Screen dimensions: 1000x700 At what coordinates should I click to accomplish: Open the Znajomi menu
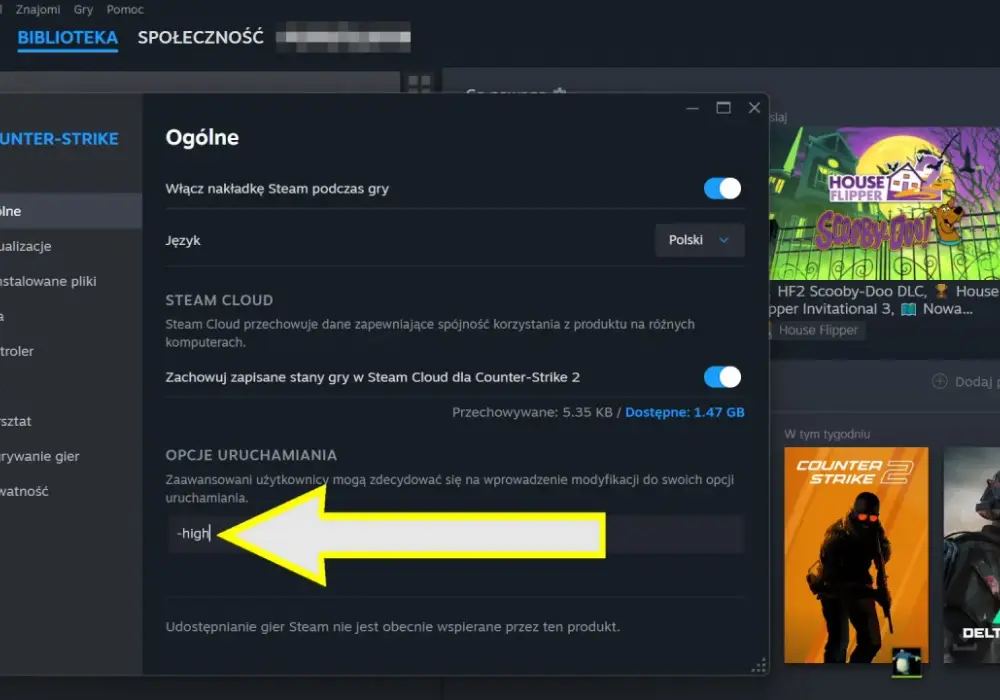click(38, 10)
